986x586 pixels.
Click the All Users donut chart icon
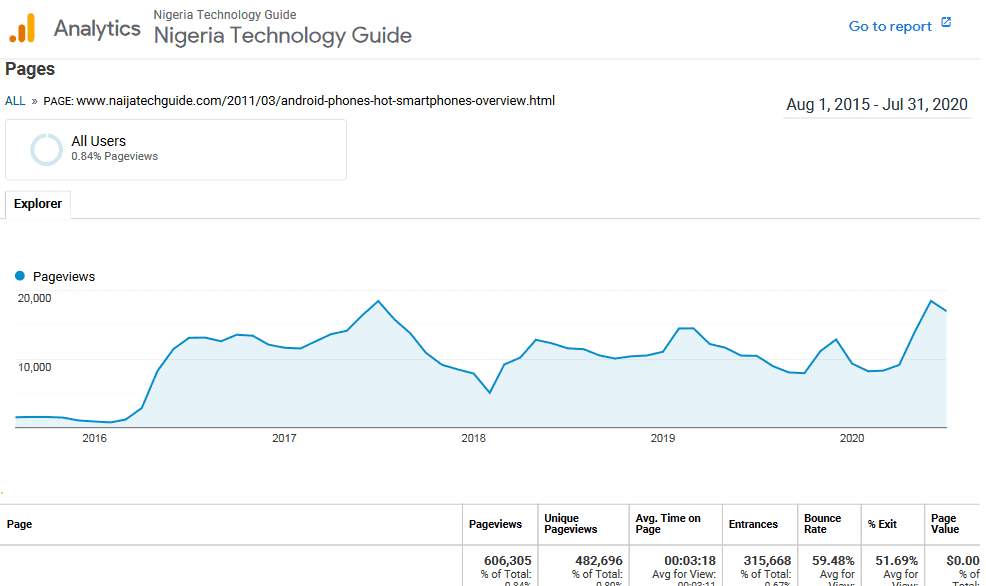coord(47,150)
